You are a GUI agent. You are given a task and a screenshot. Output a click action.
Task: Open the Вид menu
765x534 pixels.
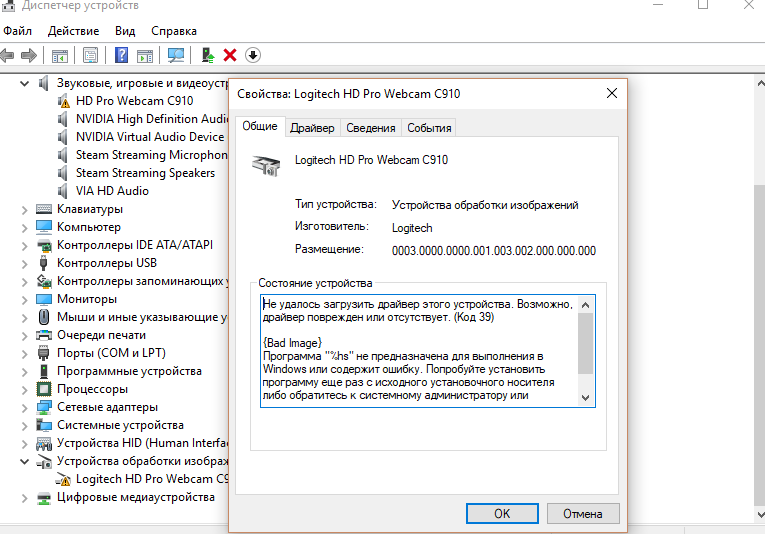coord(125,31)
